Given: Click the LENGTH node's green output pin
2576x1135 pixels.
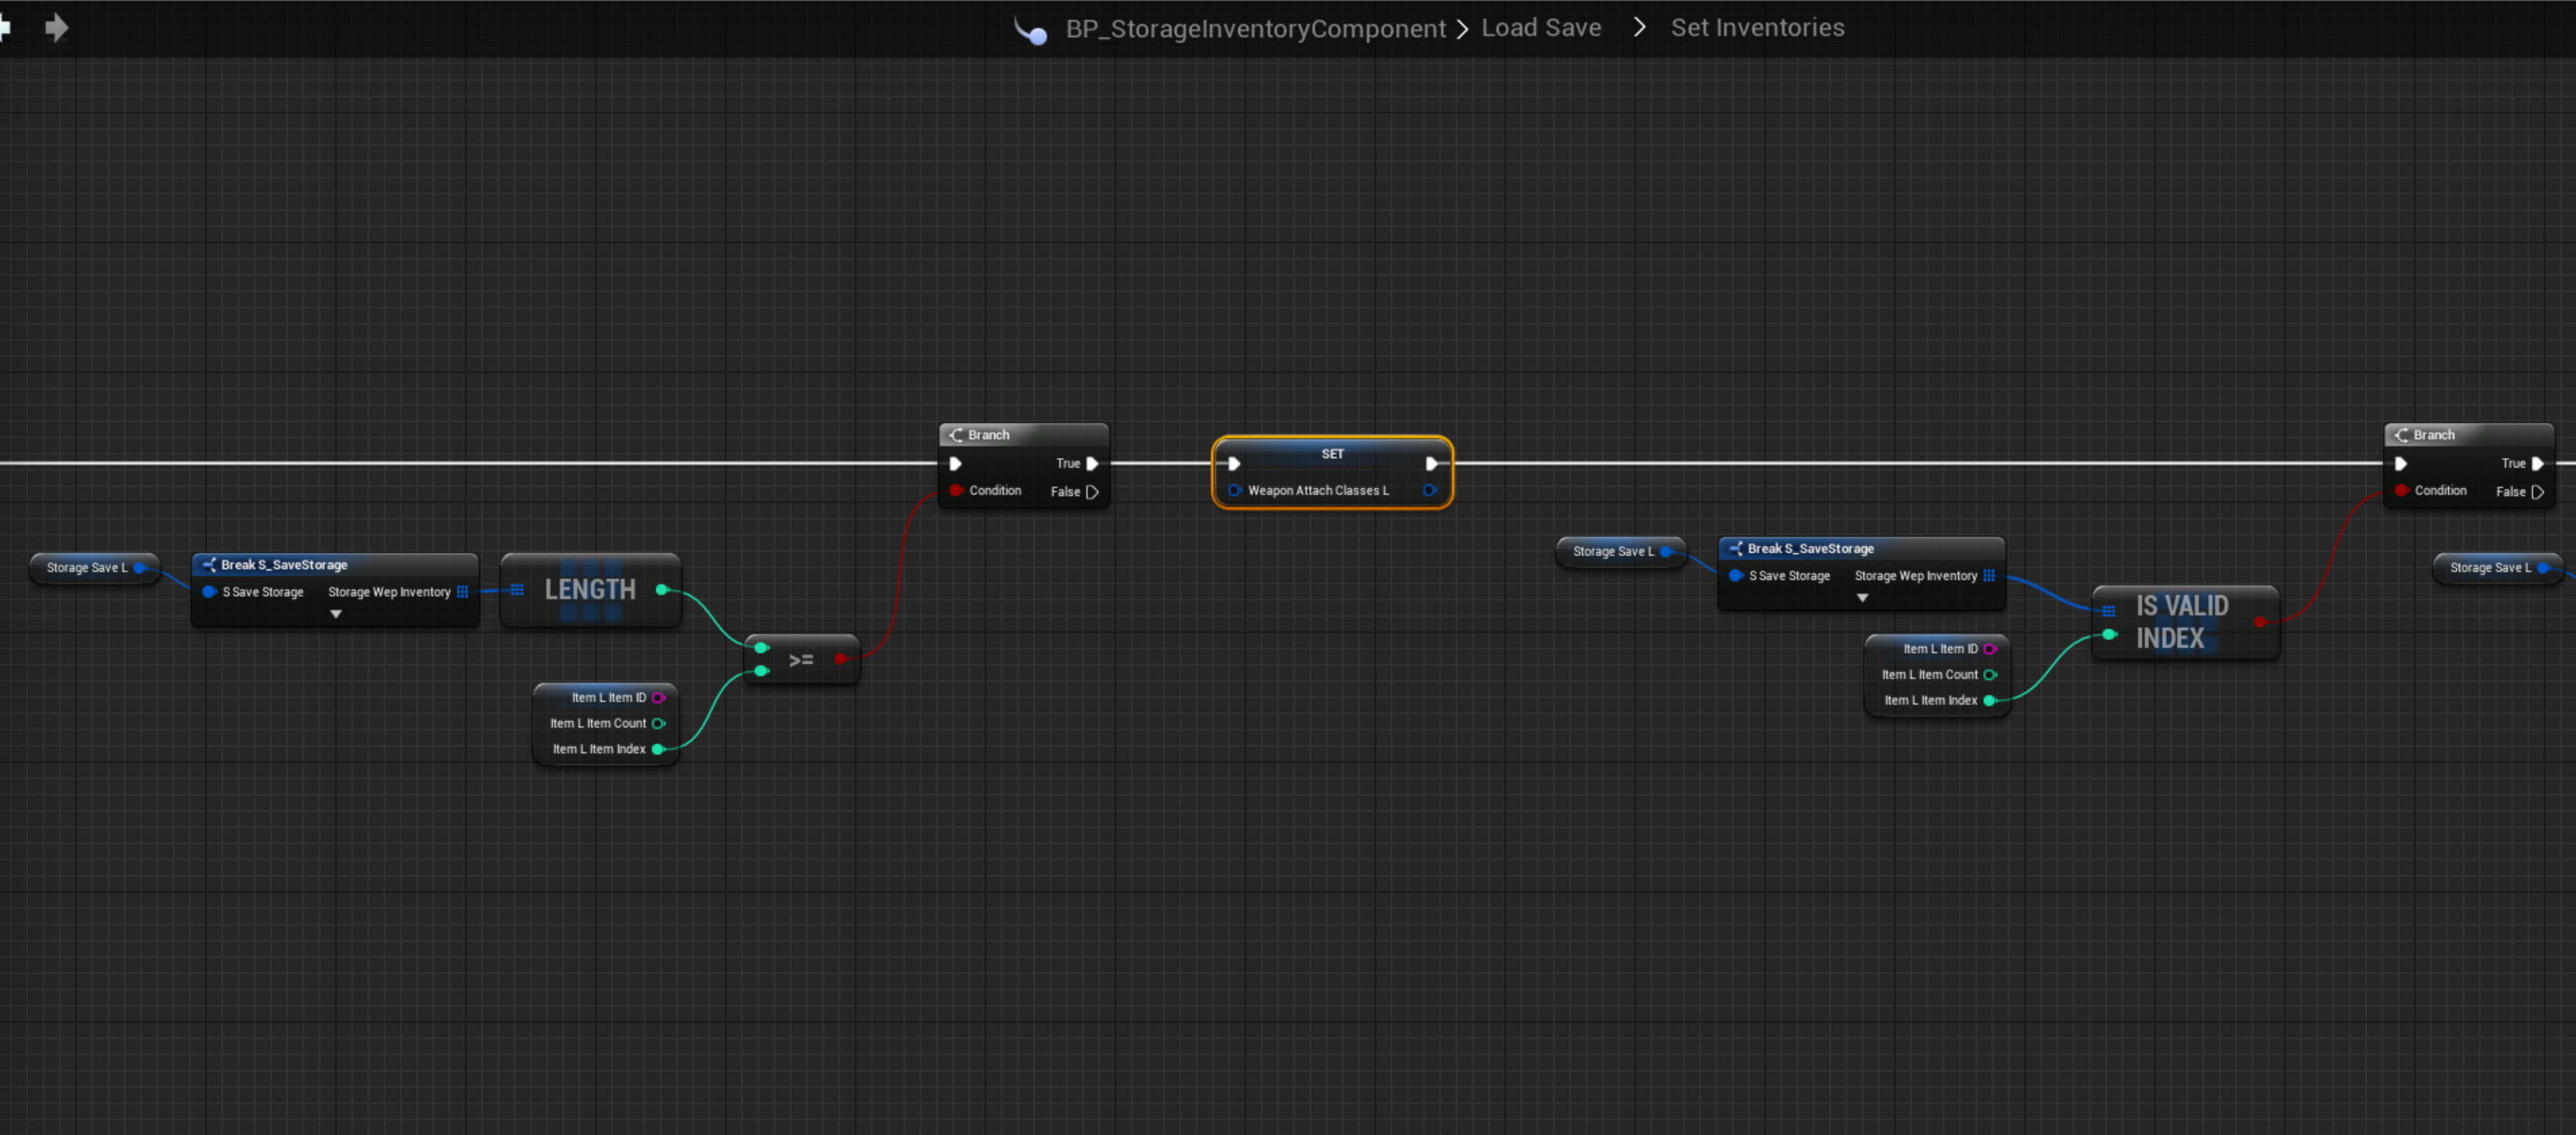Looking at the screenshot, I should (661, 590).
